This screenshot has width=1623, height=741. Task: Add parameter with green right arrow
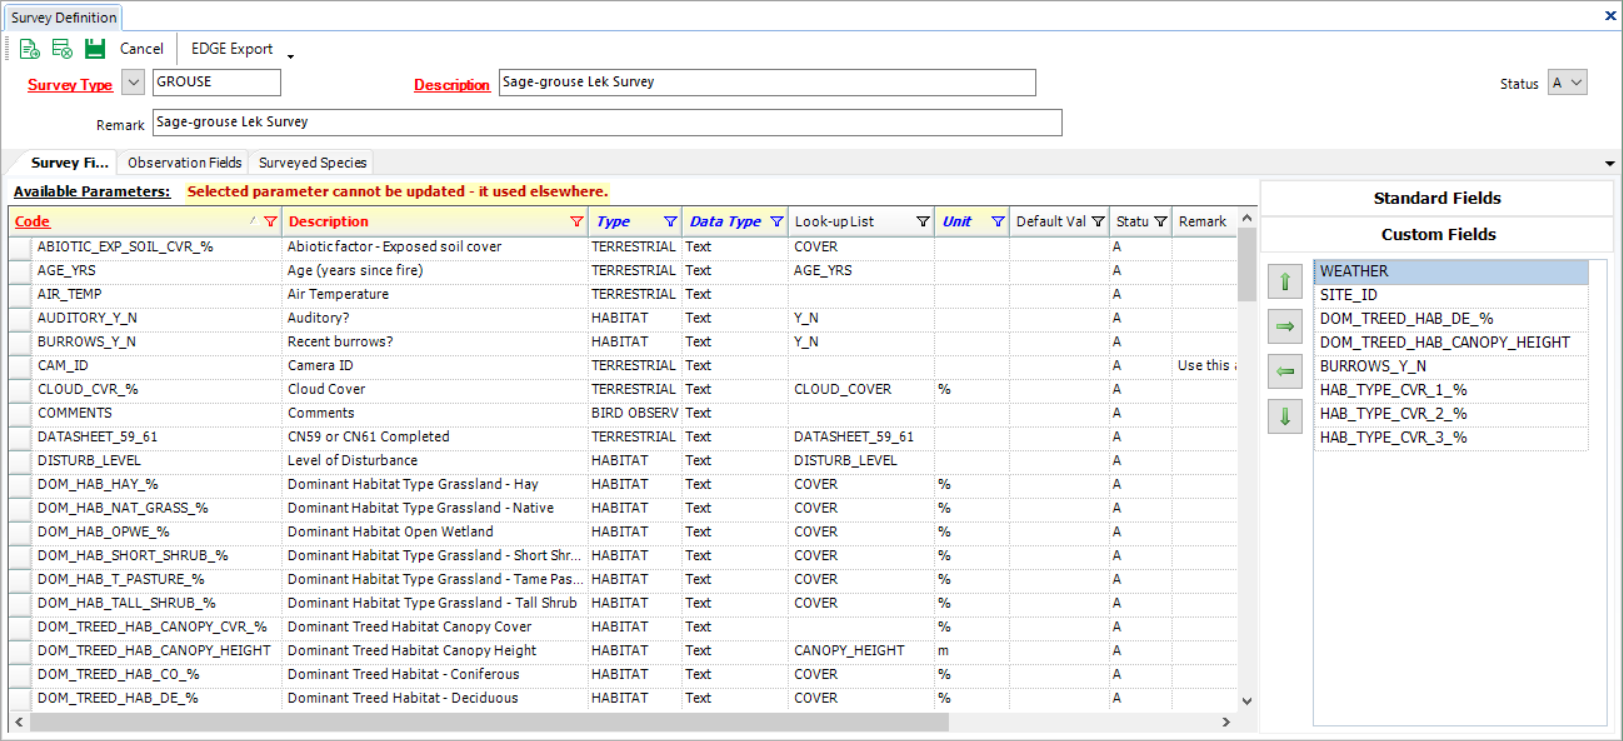coord(1285,326)
